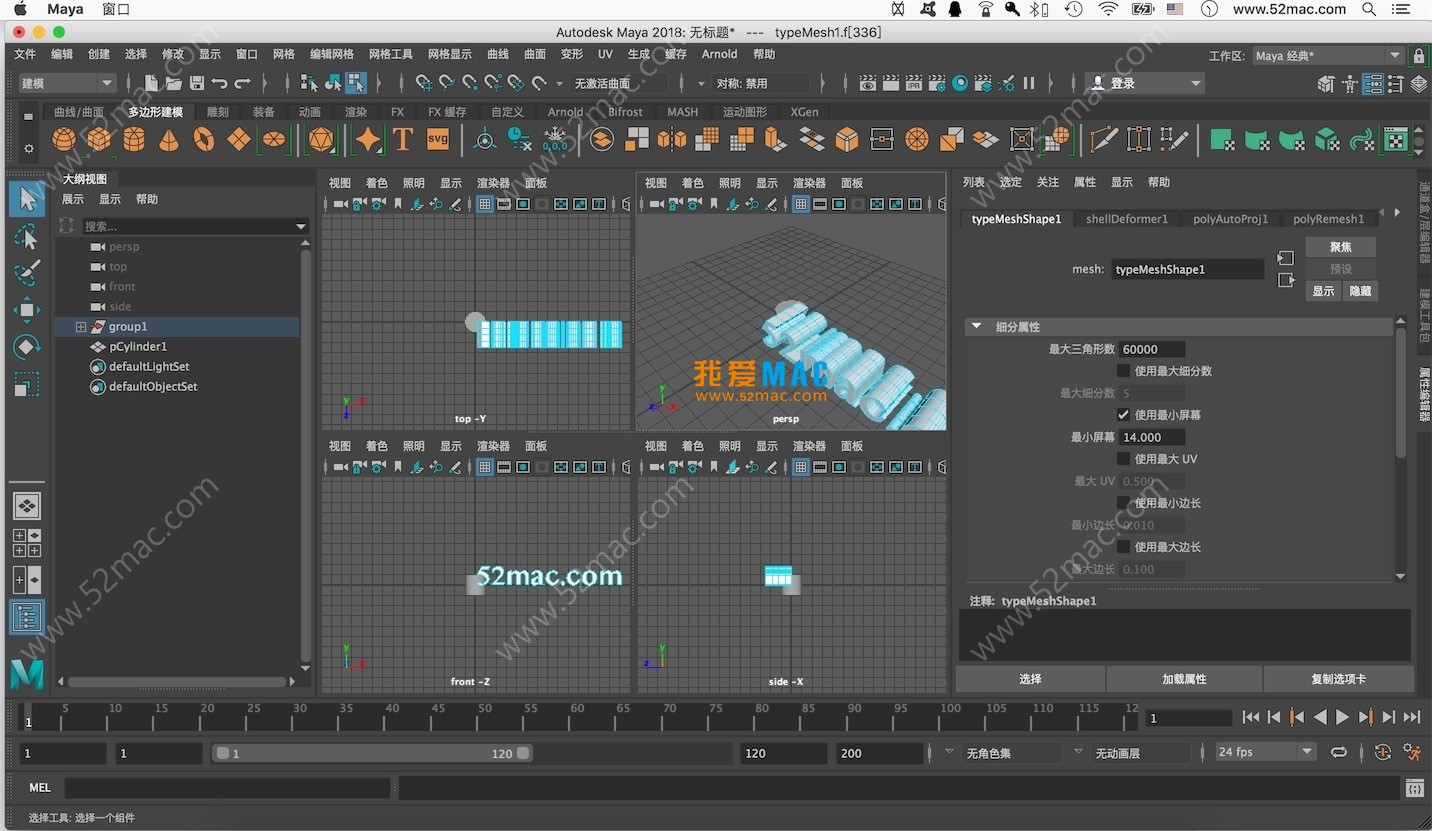Enable the 使用最大边长 checkbox

[1123, 547]
